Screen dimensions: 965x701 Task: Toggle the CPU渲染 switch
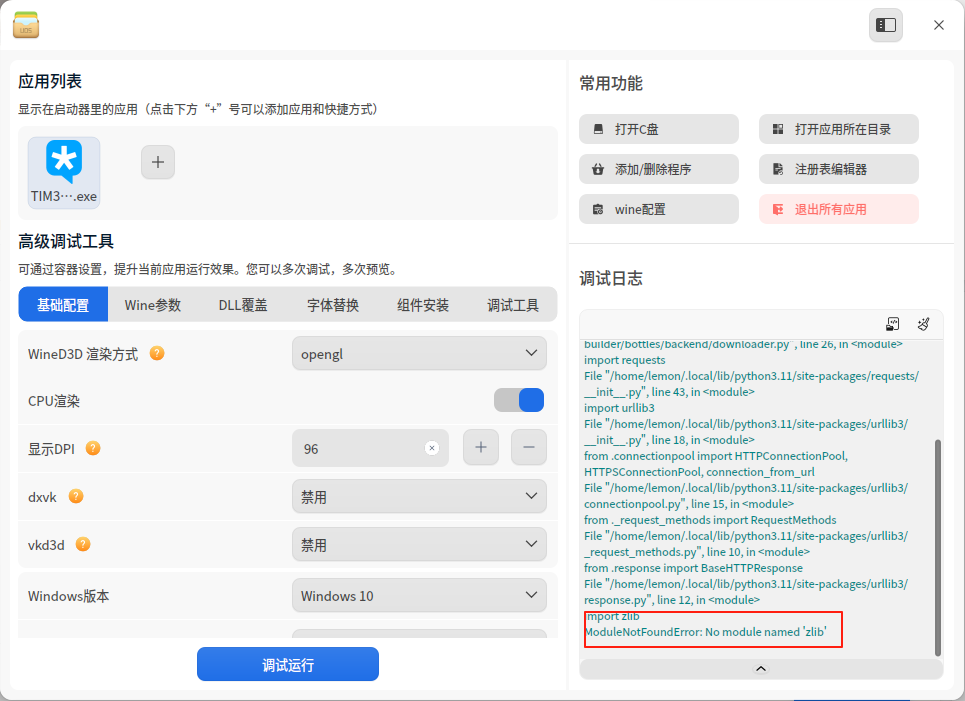point(519,400)
